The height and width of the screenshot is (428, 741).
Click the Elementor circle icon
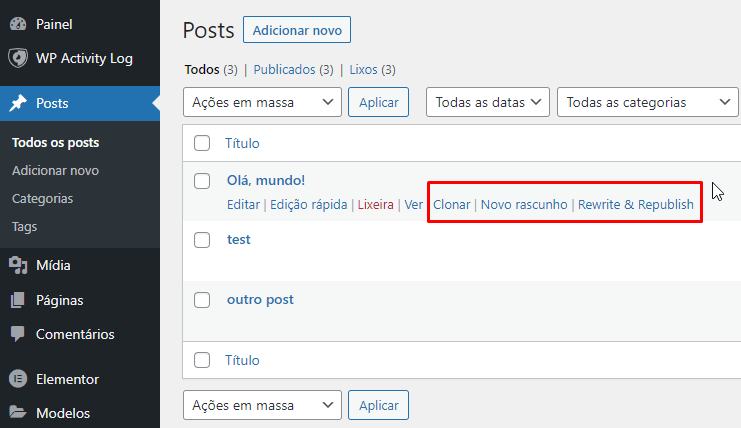18,379
